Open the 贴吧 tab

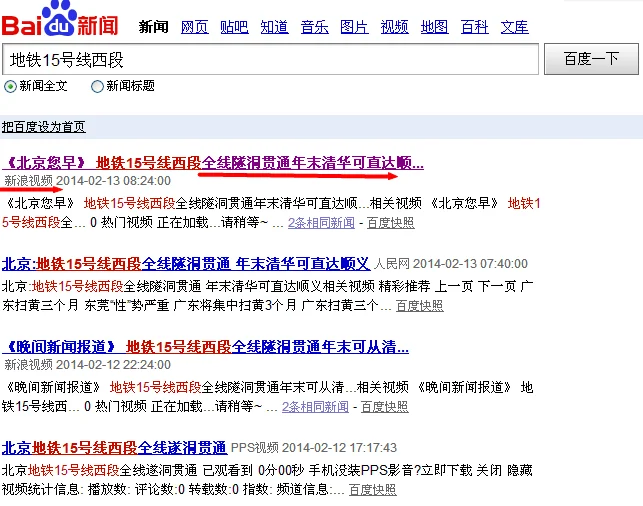tap(234, 27)
